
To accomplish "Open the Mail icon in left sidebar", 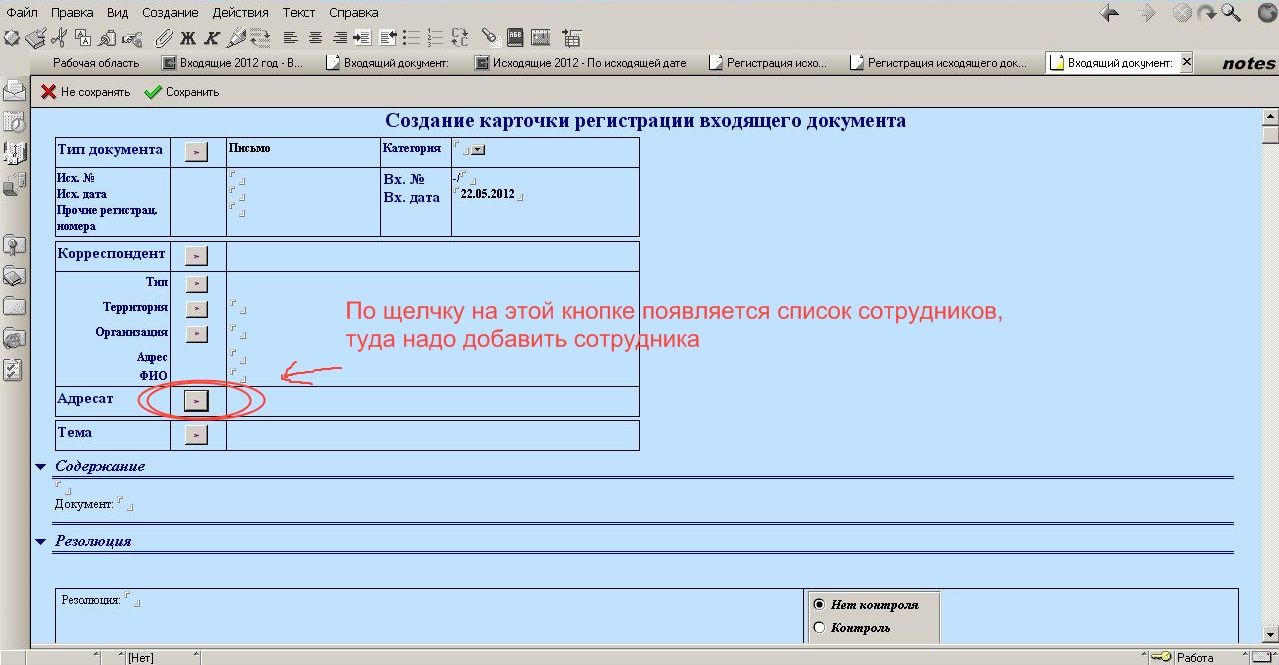I will [14, 90].
